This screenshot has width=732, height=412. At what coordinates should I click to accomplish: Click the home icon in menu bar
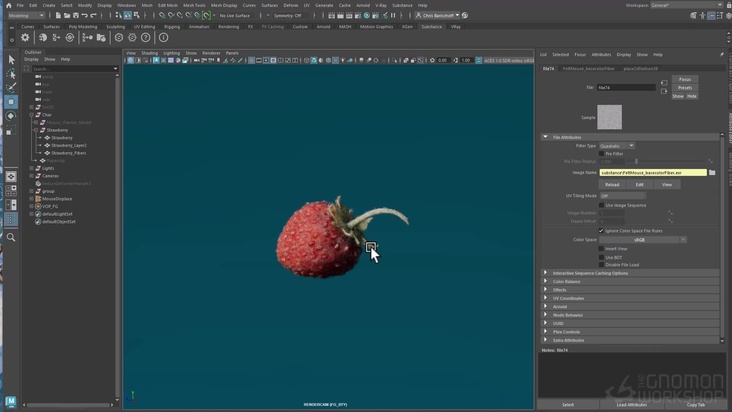[x=8, y=5]
